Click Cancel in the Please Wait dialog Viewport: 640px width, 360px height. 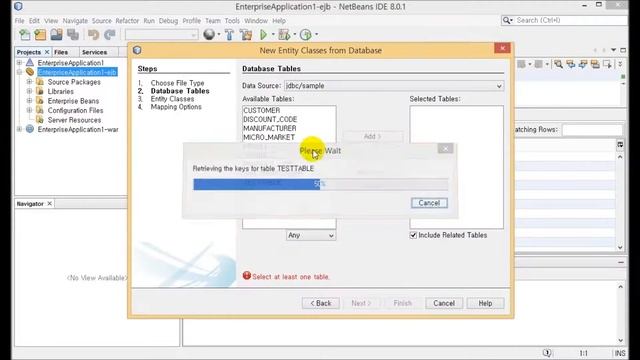(x=429, y=203)
